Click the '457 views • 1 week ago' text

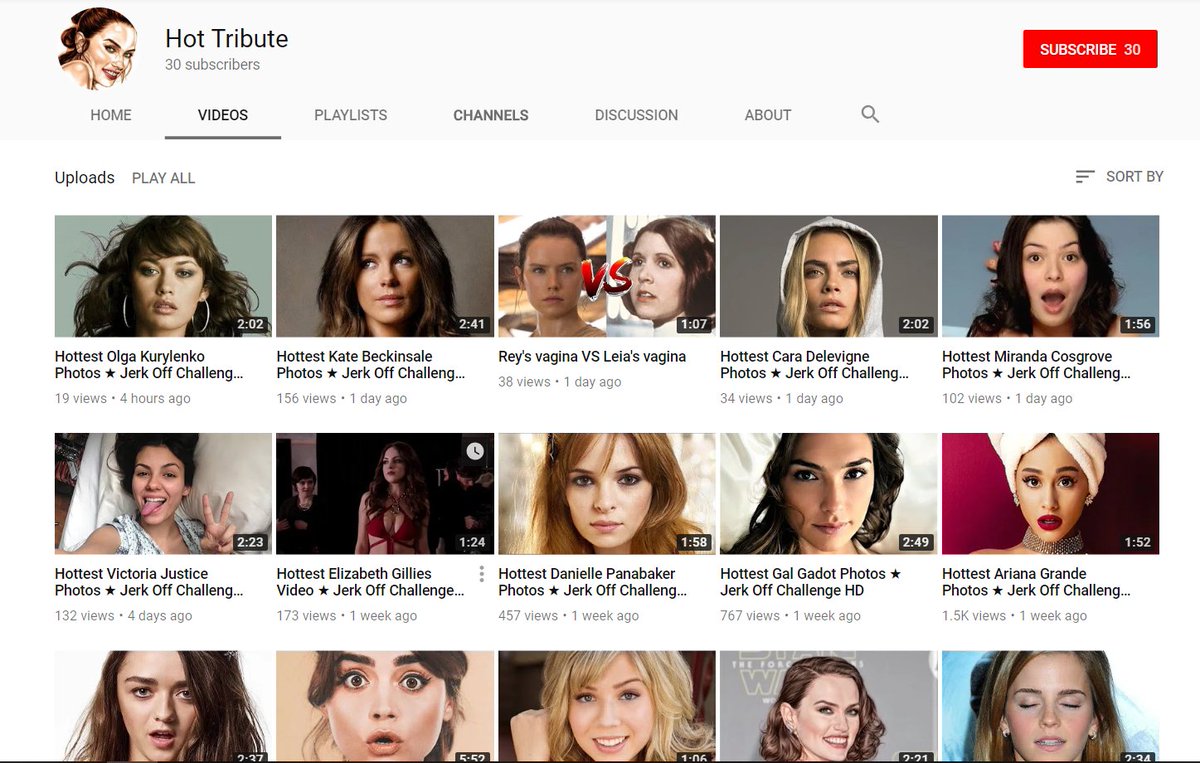pos(568,616)
